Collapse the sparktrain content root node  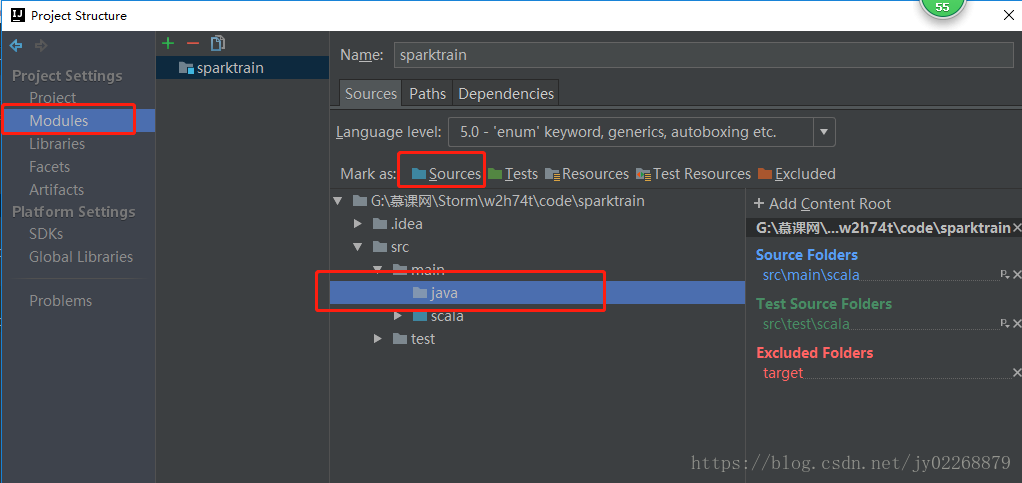(338, 201)
